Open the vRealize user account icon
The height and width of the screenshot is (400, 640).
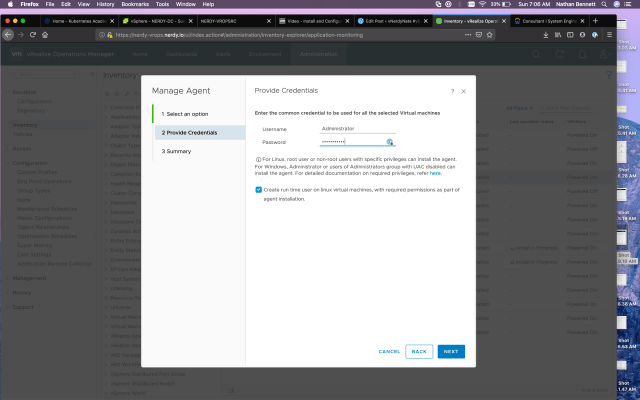pos(603,54)
